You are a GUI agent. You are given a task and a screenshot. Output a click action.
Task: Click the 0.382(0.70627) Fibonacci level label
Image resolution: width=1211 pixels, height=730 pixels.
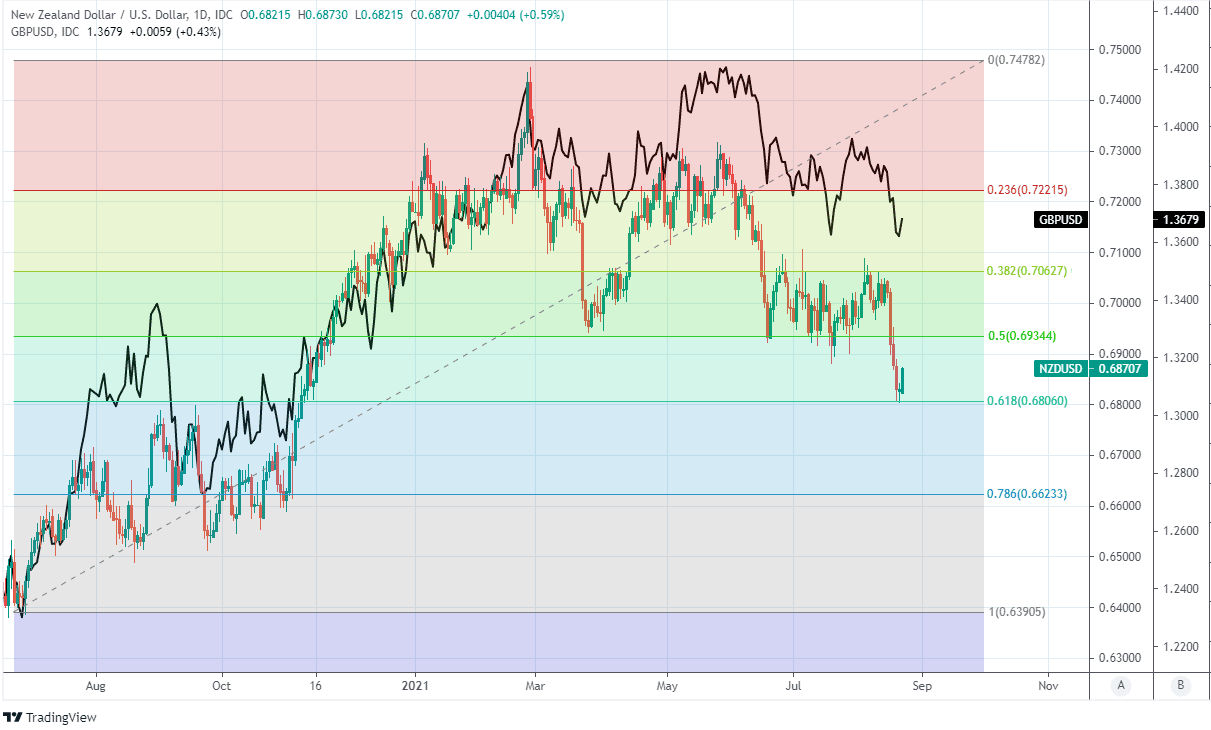coord(1027,271)
